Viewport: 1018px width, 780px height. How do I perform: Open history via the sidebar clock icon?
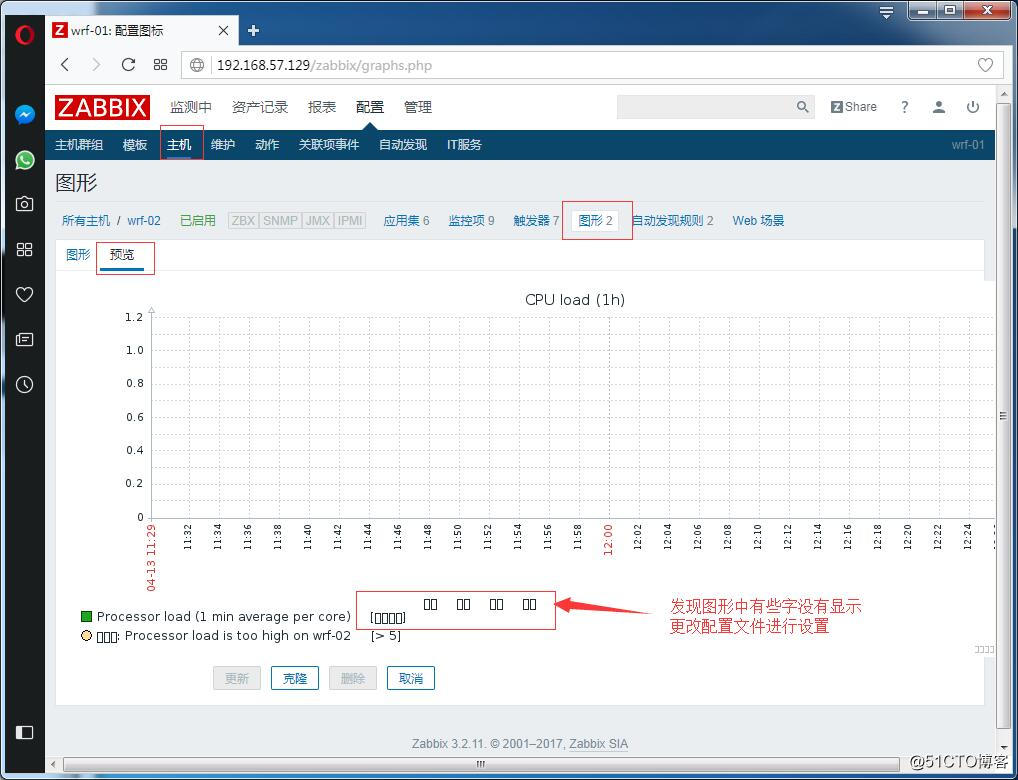24,384
